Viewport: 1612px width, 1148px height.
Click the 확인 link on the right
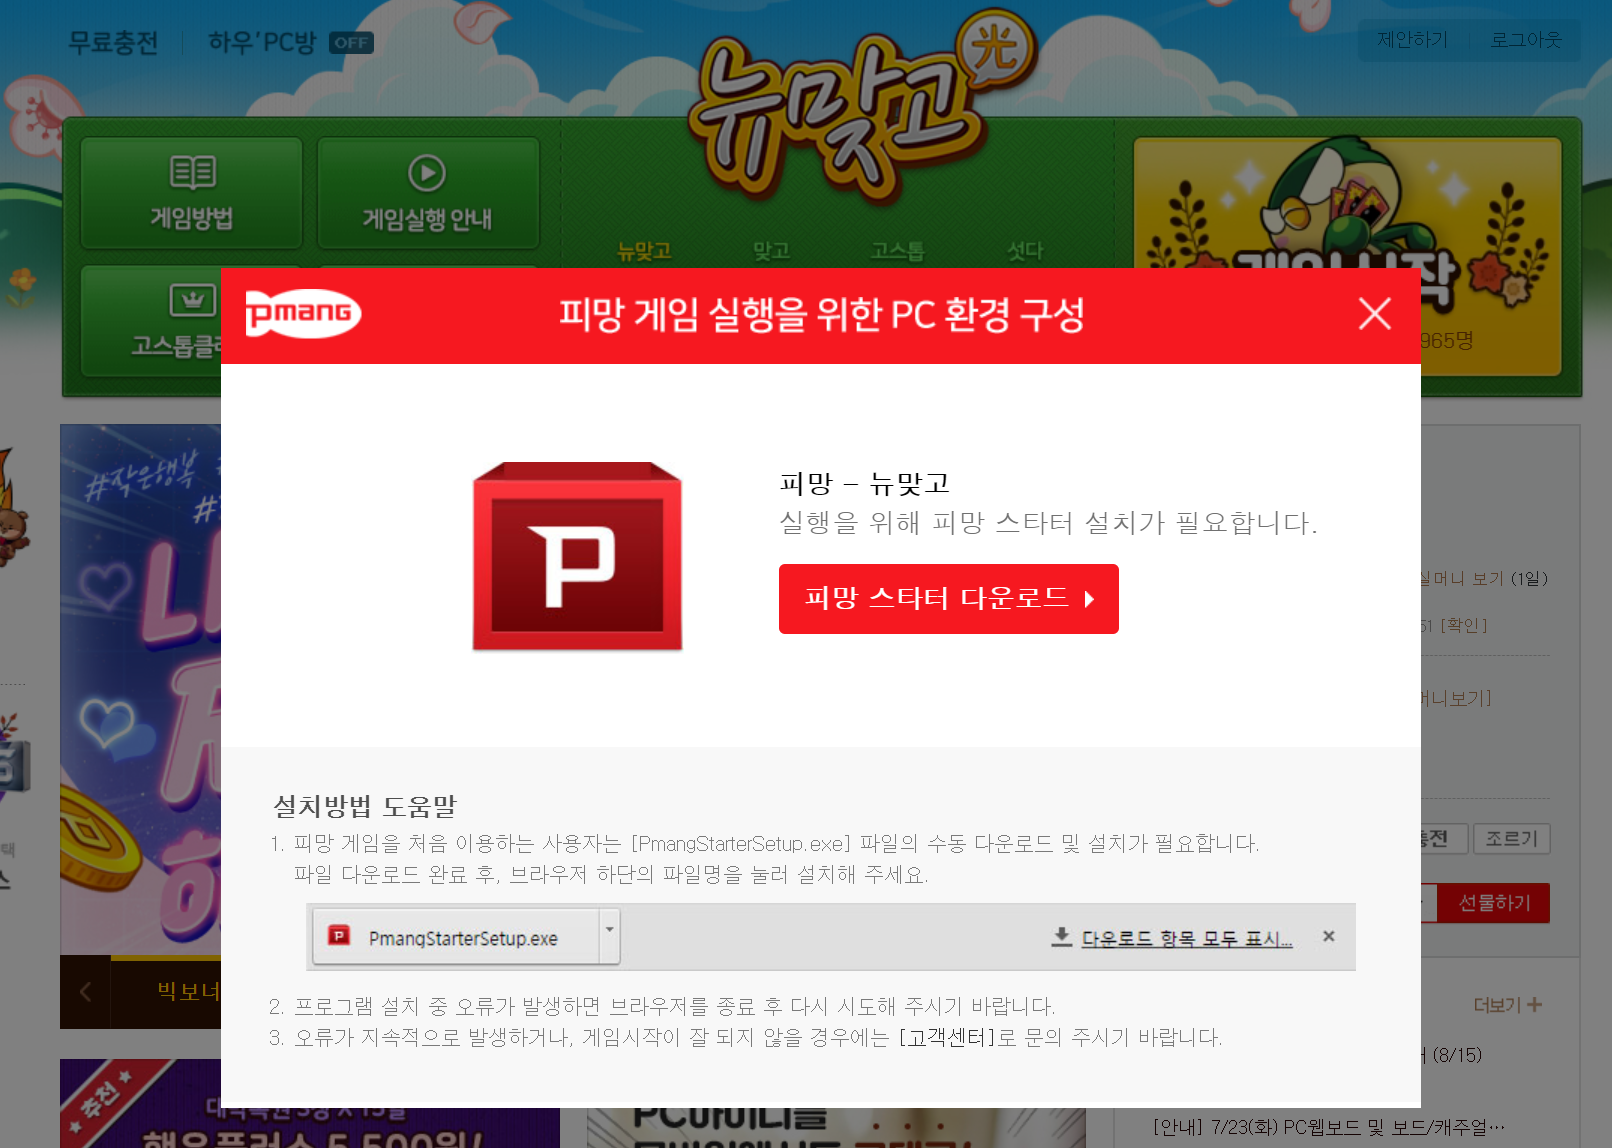[x=1463, y=626]
